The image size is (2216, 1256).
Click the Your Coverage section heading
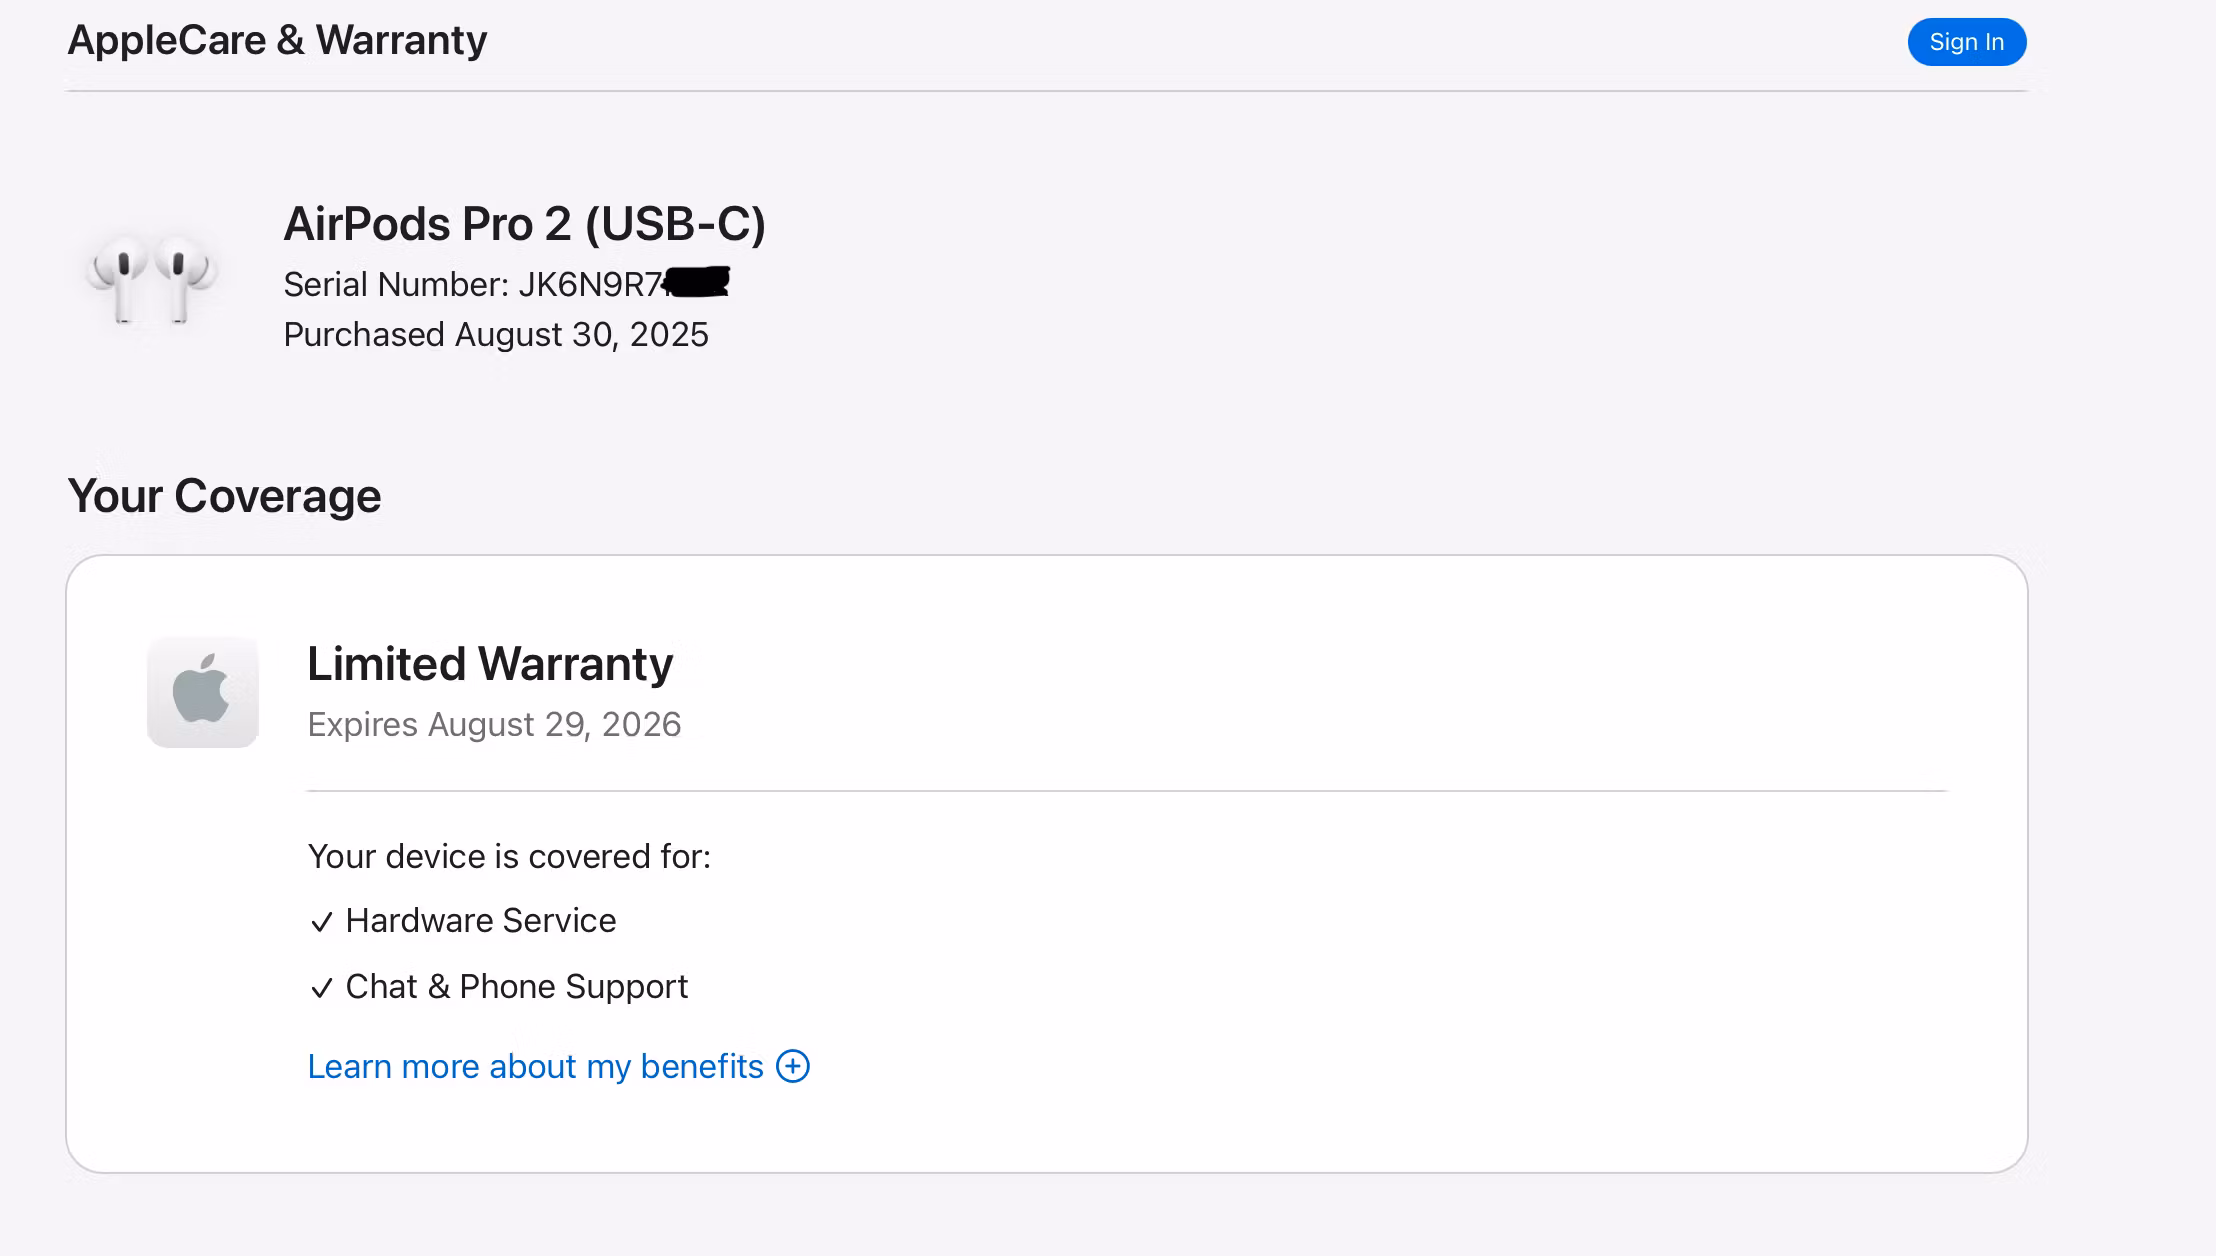point(224,496)
